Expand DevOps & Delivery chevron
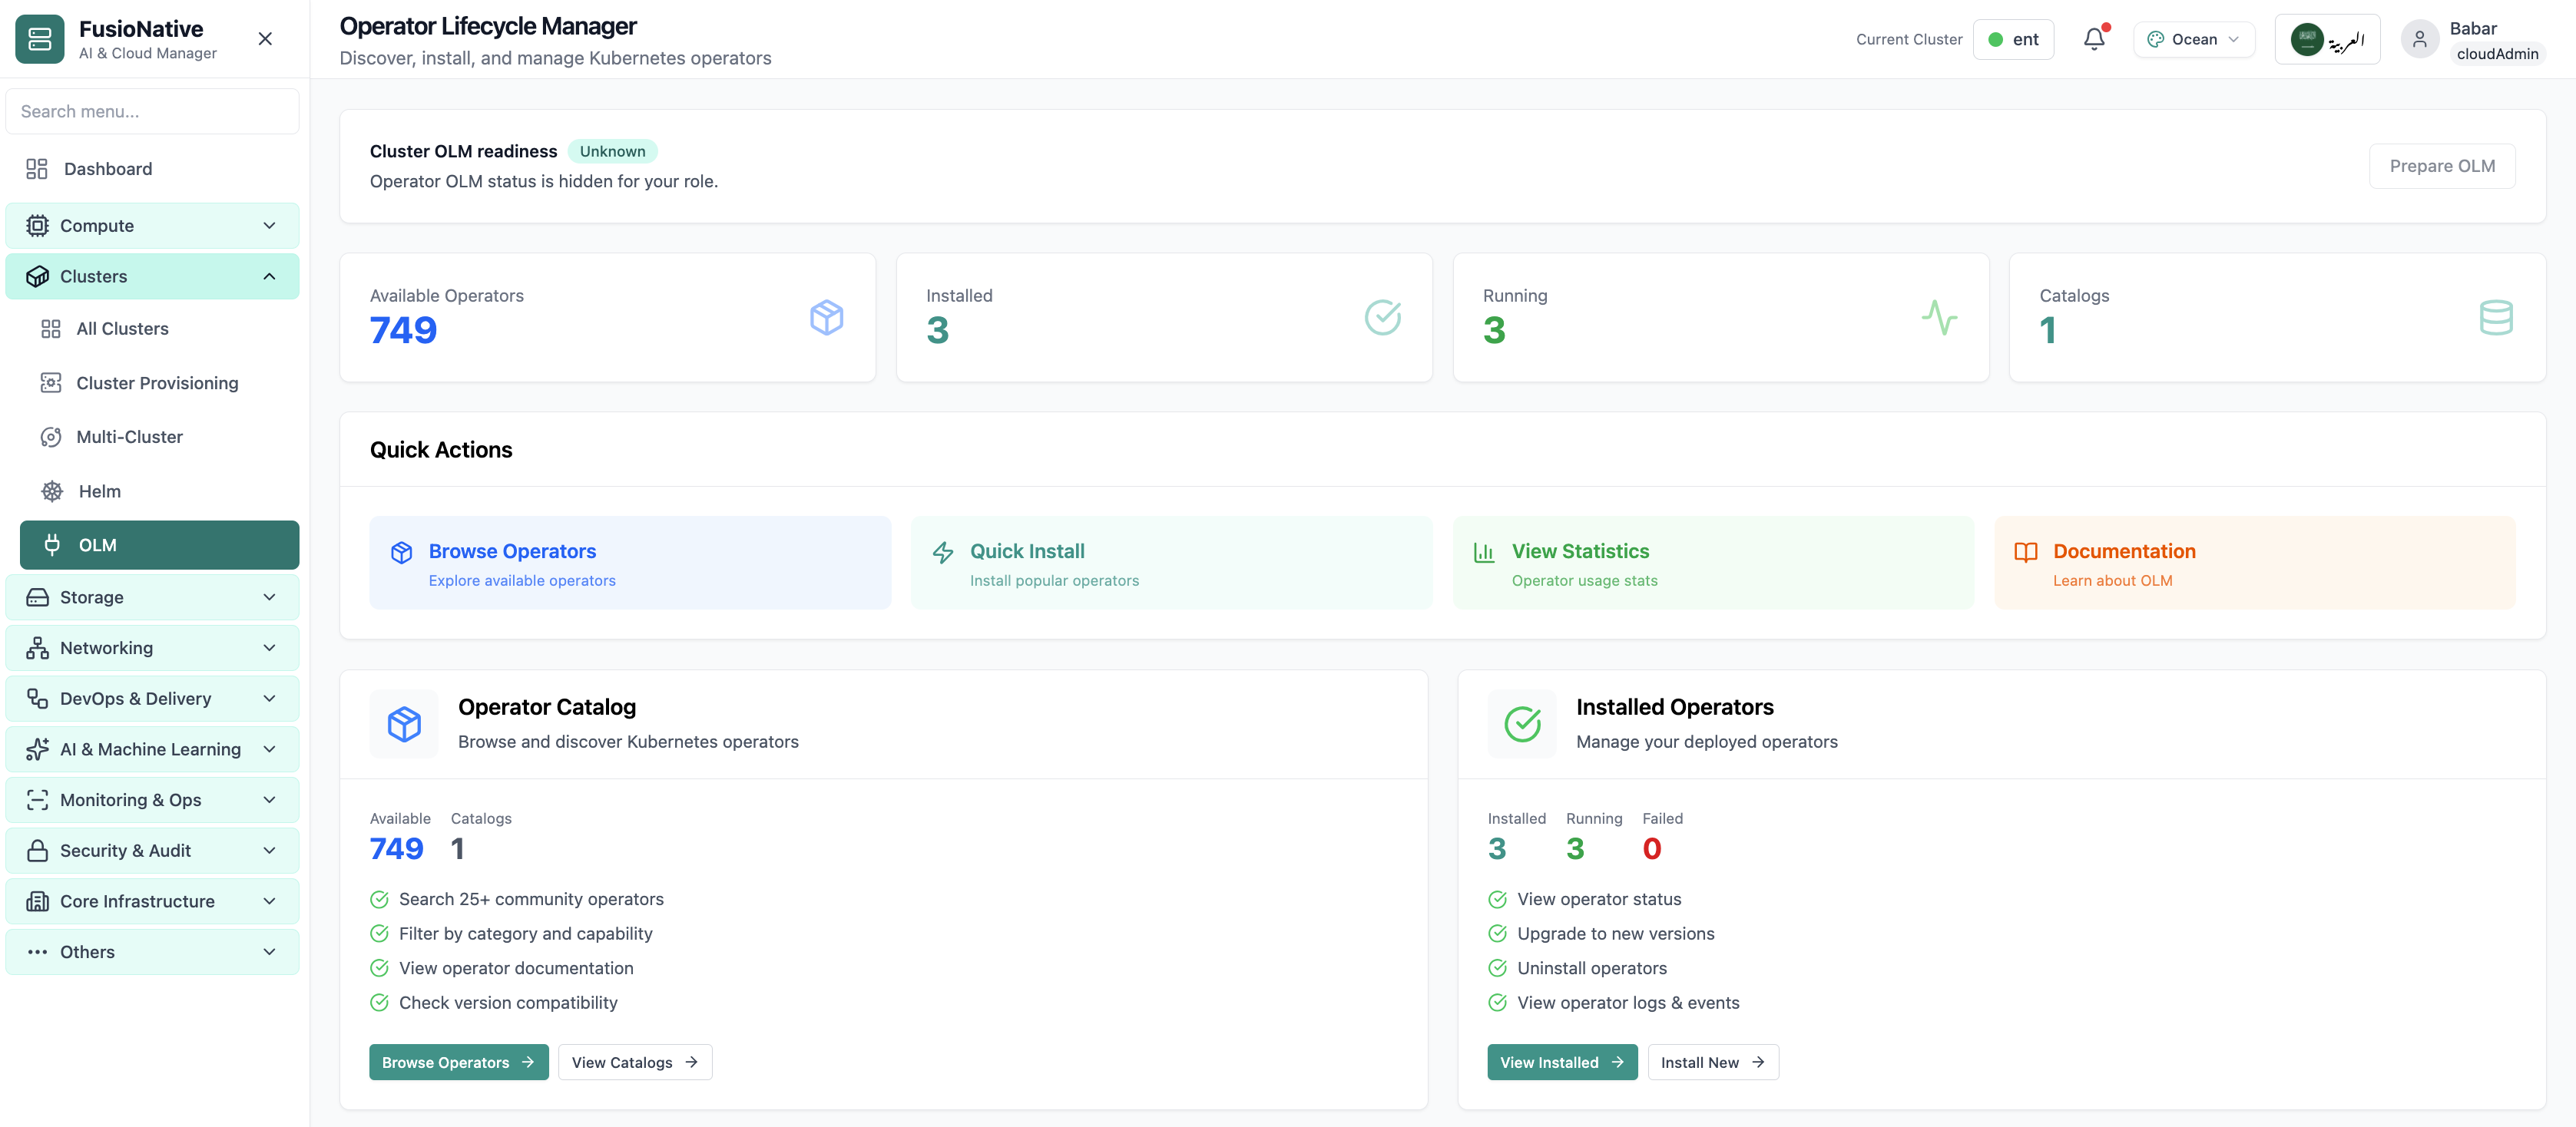Screen dimensions: 2576x1127 click(269, 699)
